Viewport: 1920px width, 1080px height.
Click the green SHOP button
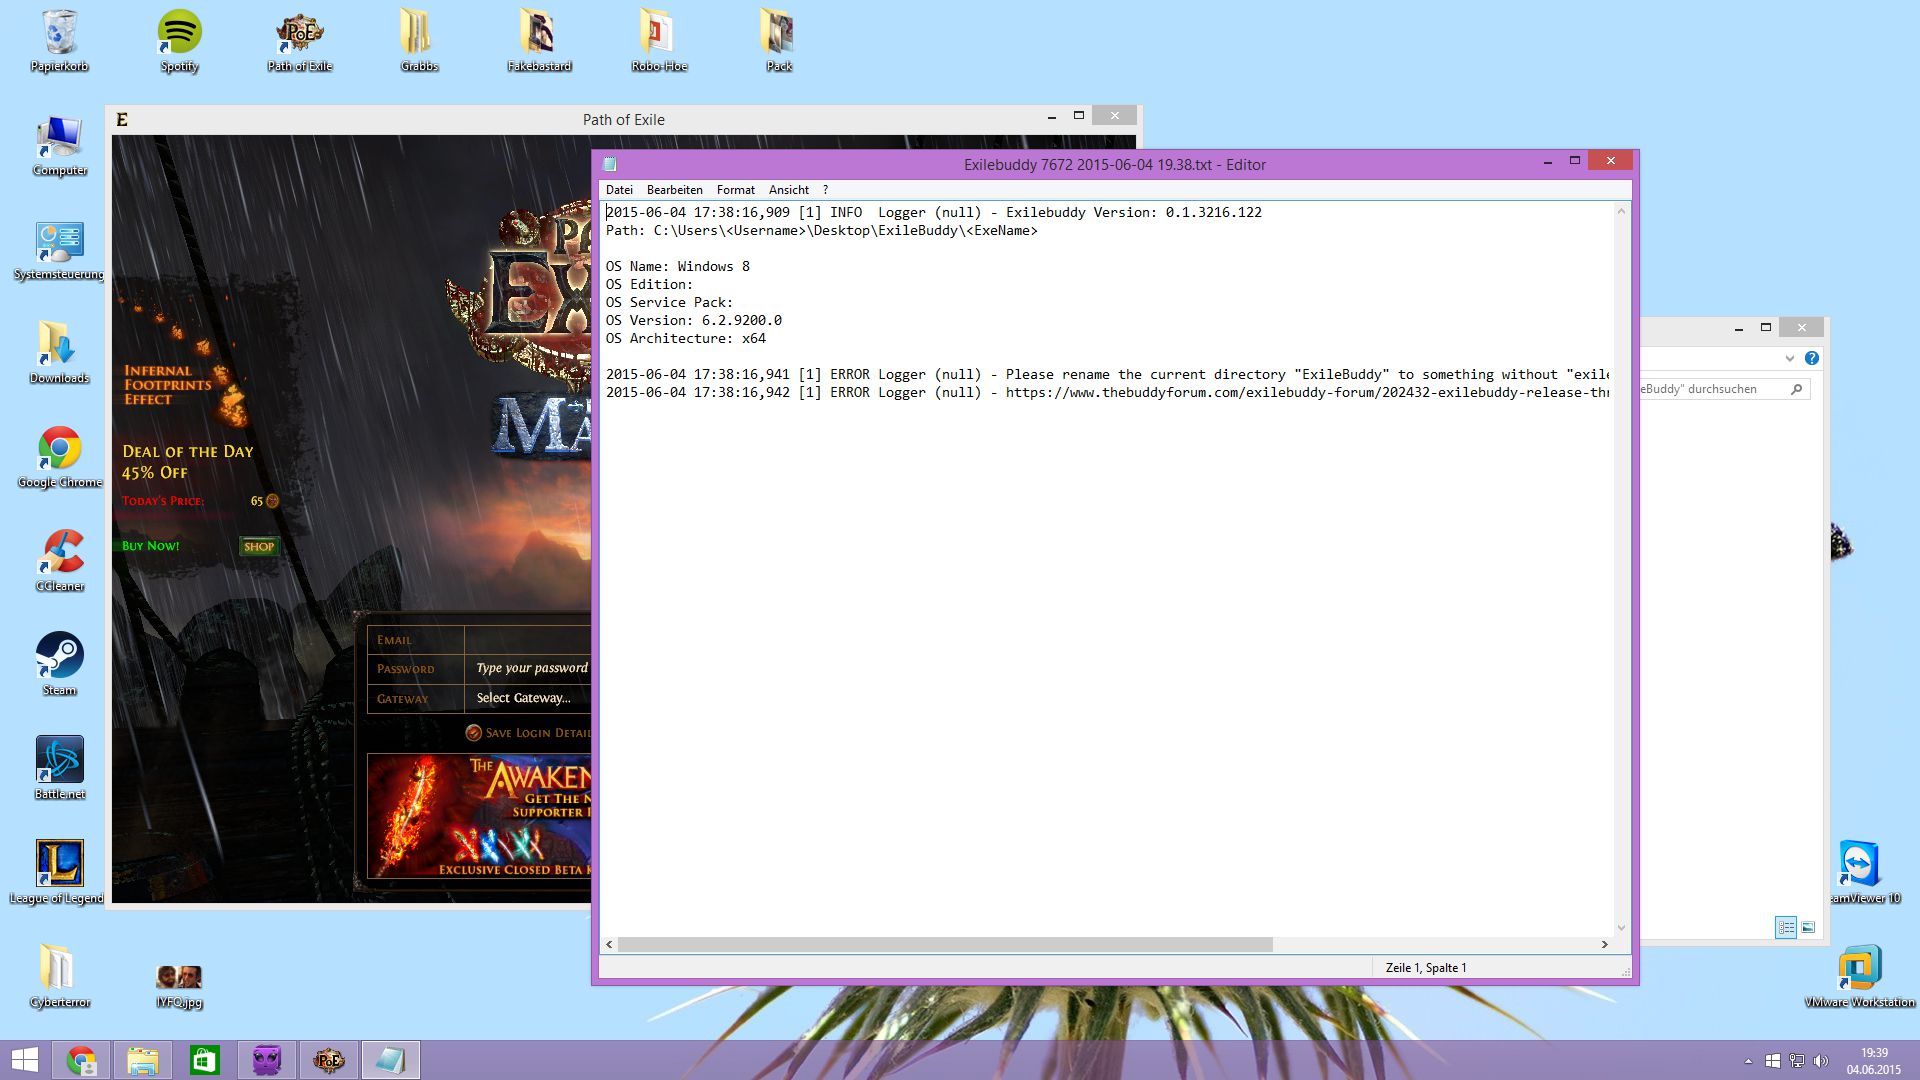[x=259, y=546]
